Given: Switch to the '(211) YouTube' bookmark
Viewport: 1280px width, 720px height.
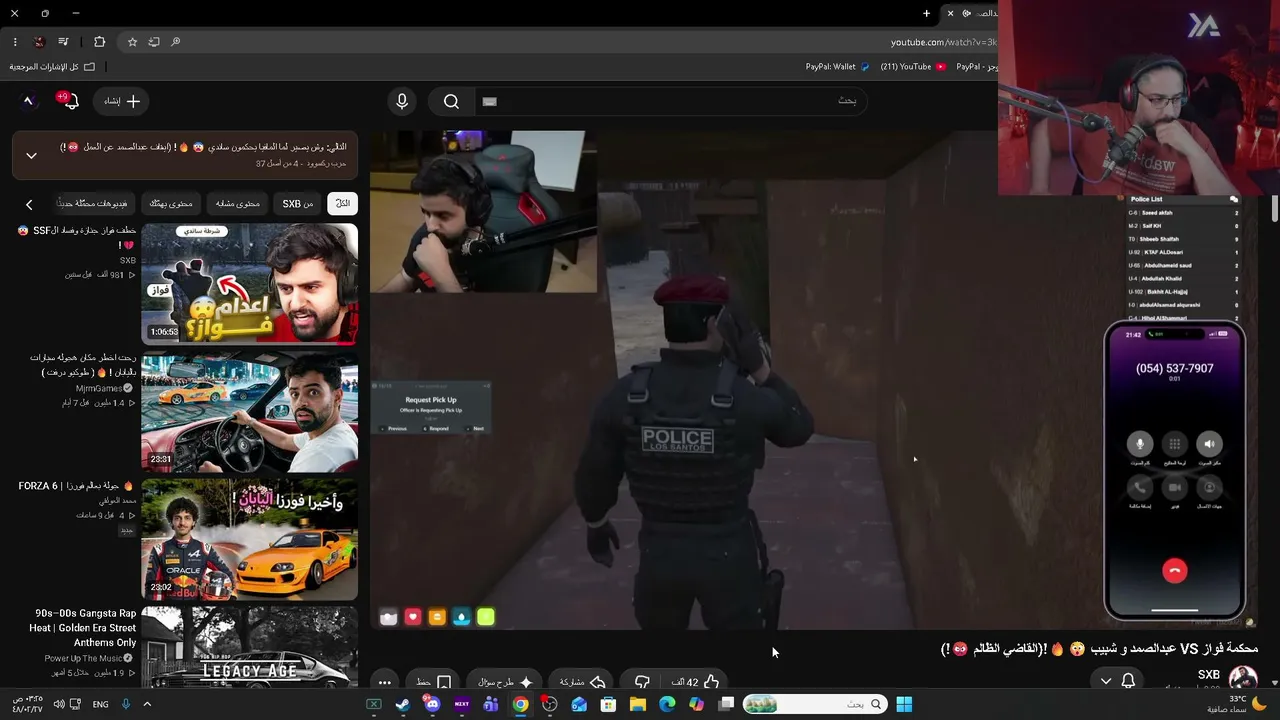Looking at the screenshot, I should [912, 67].
